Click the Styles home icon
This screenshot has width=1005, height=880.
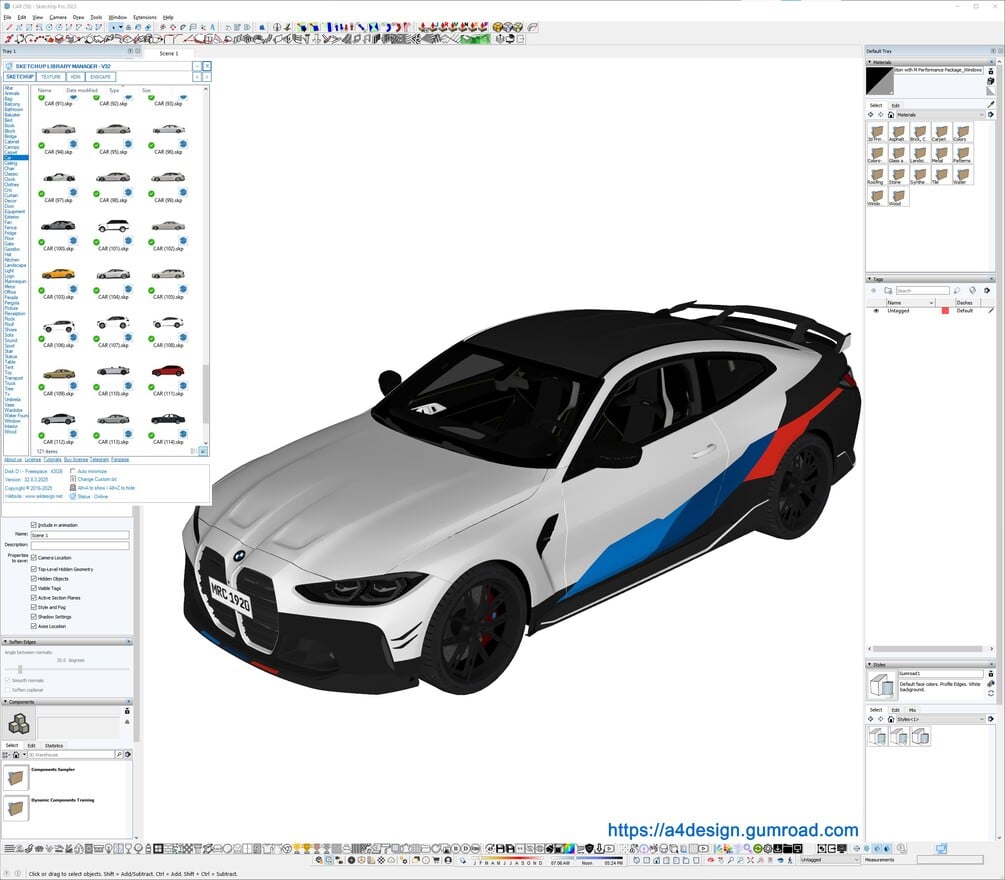[891, 719]
